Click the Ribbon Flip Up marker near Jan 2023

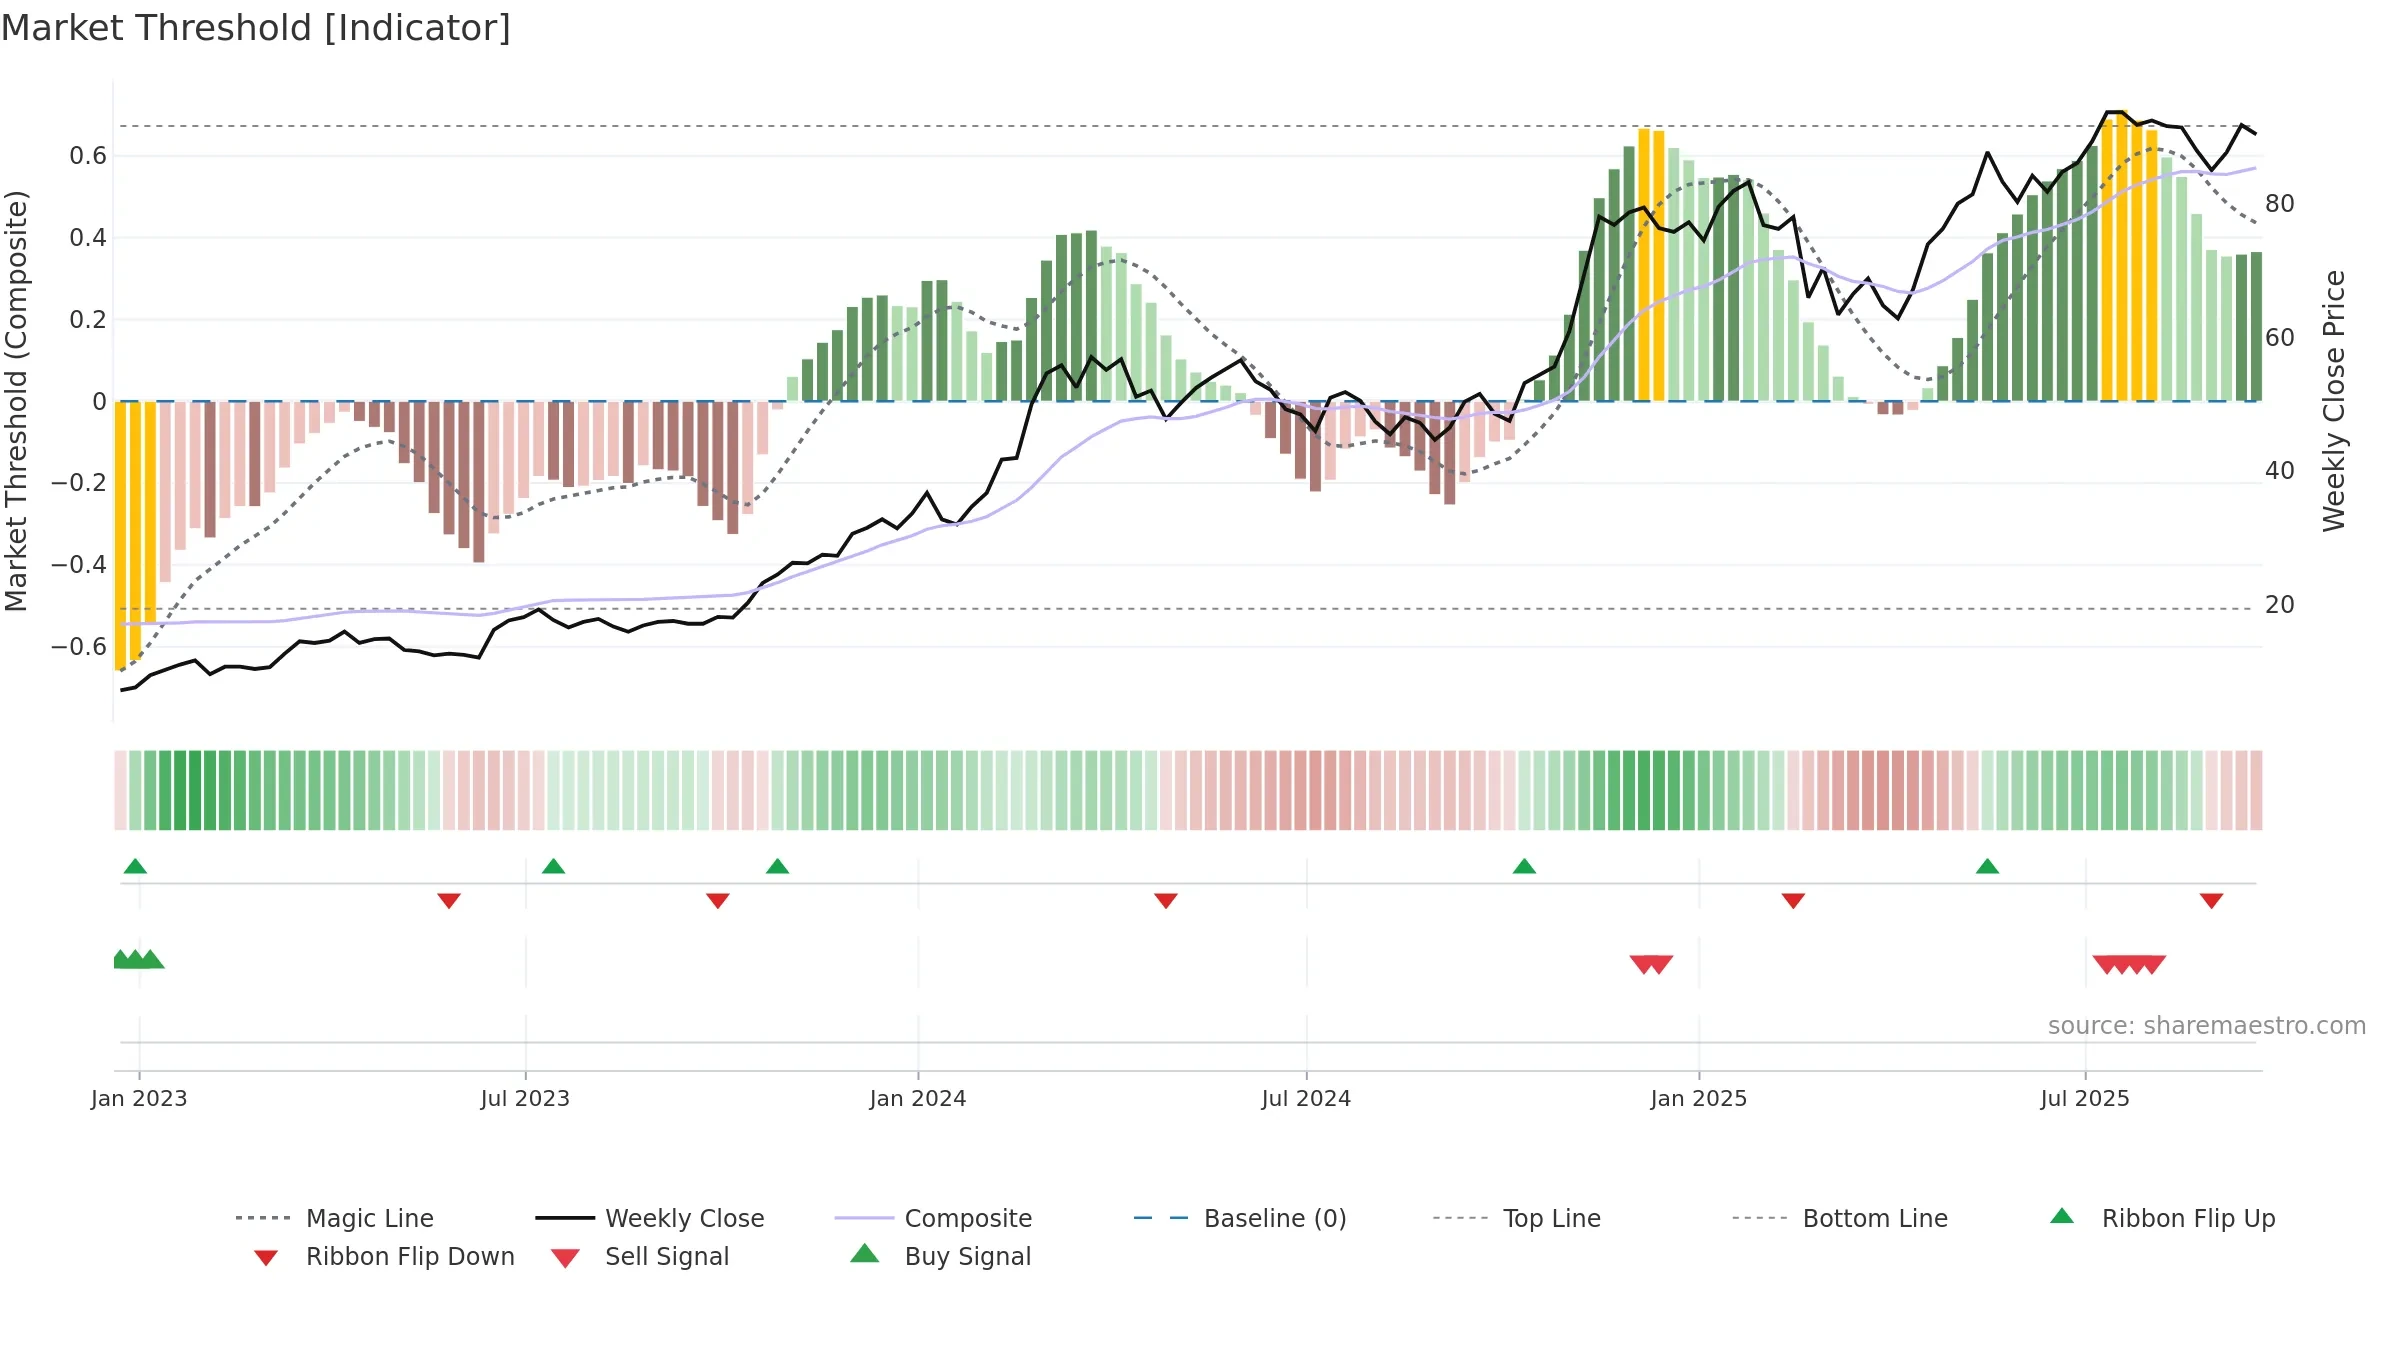(x=135, y=866)
